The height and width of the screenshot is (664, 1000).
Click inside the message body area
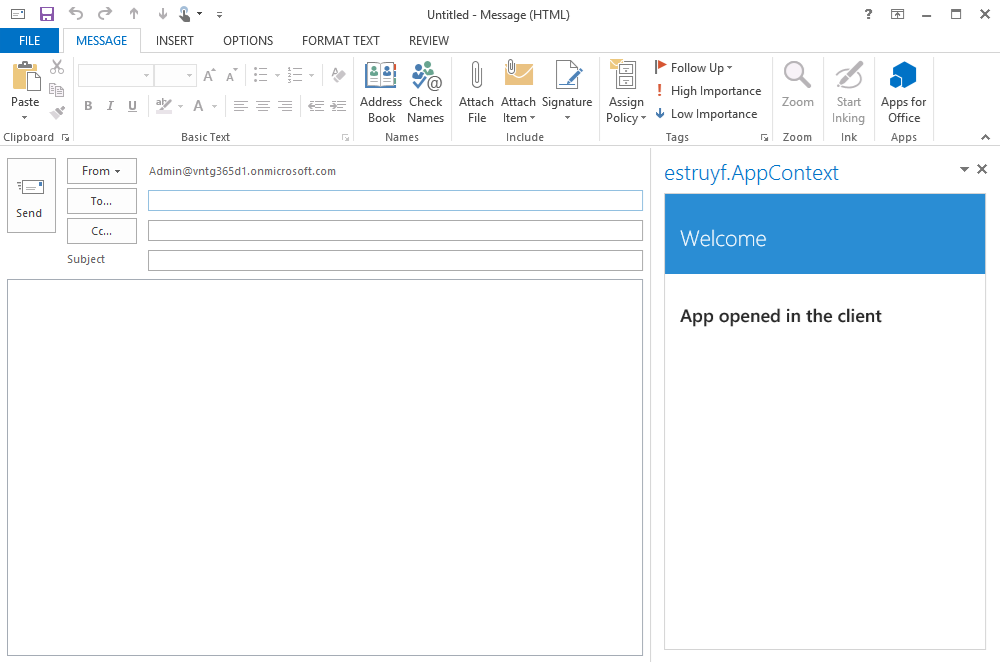click(x=325, y=467)
